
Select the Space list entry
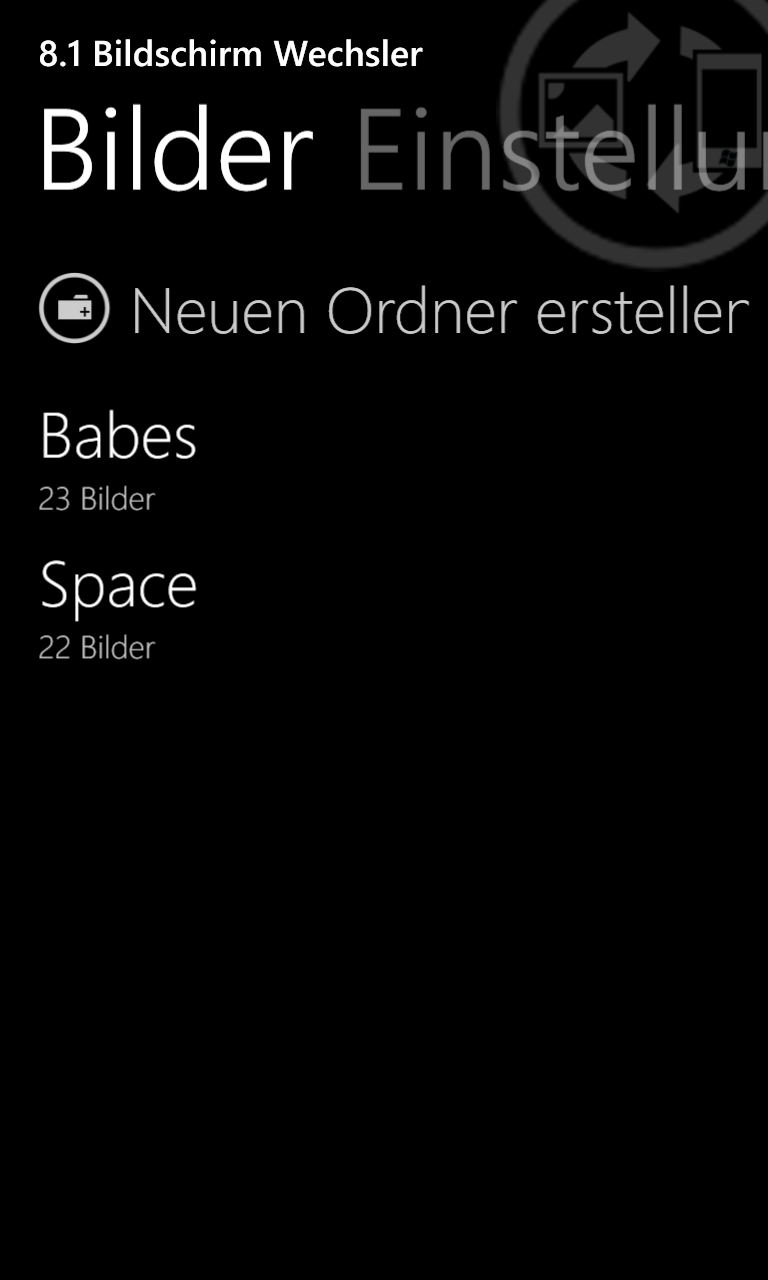pos(384,610)
